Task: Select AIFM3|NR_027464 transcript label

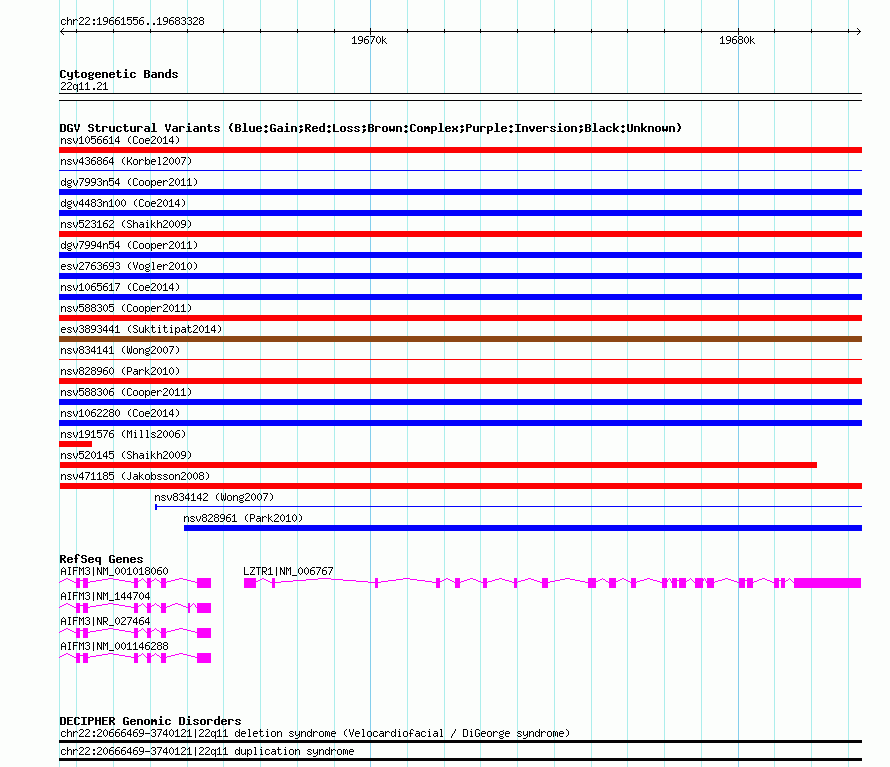Action: tap(105, 621)
